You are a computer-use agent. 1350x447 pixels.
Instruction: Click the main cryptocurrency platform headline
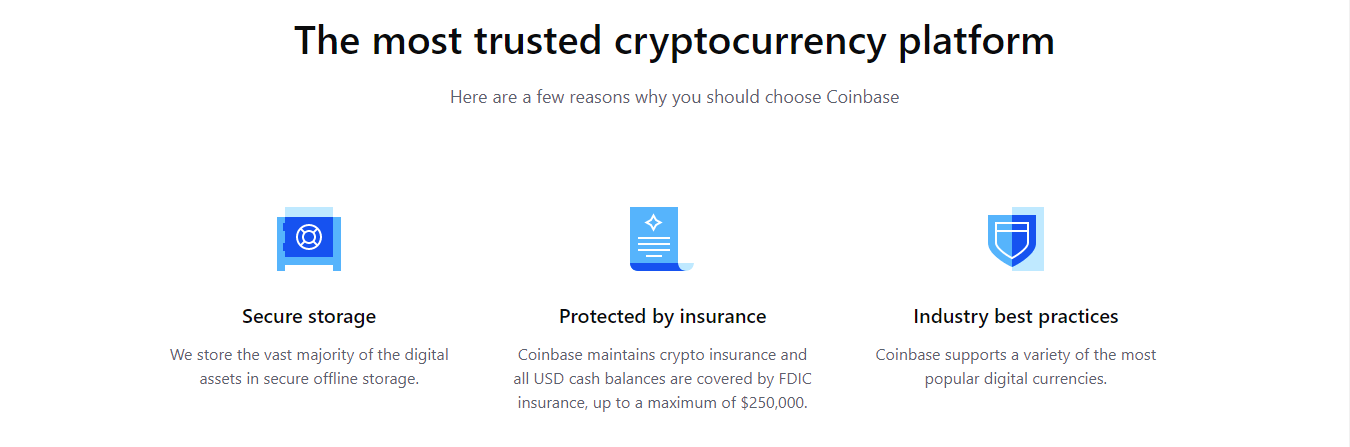tap(674, 41)
